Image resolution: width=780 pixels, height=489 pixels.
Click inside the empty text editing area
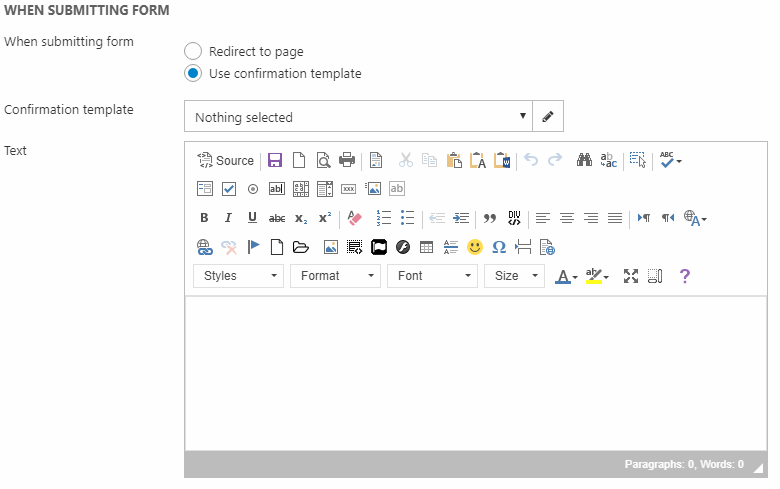click(475, 372)
